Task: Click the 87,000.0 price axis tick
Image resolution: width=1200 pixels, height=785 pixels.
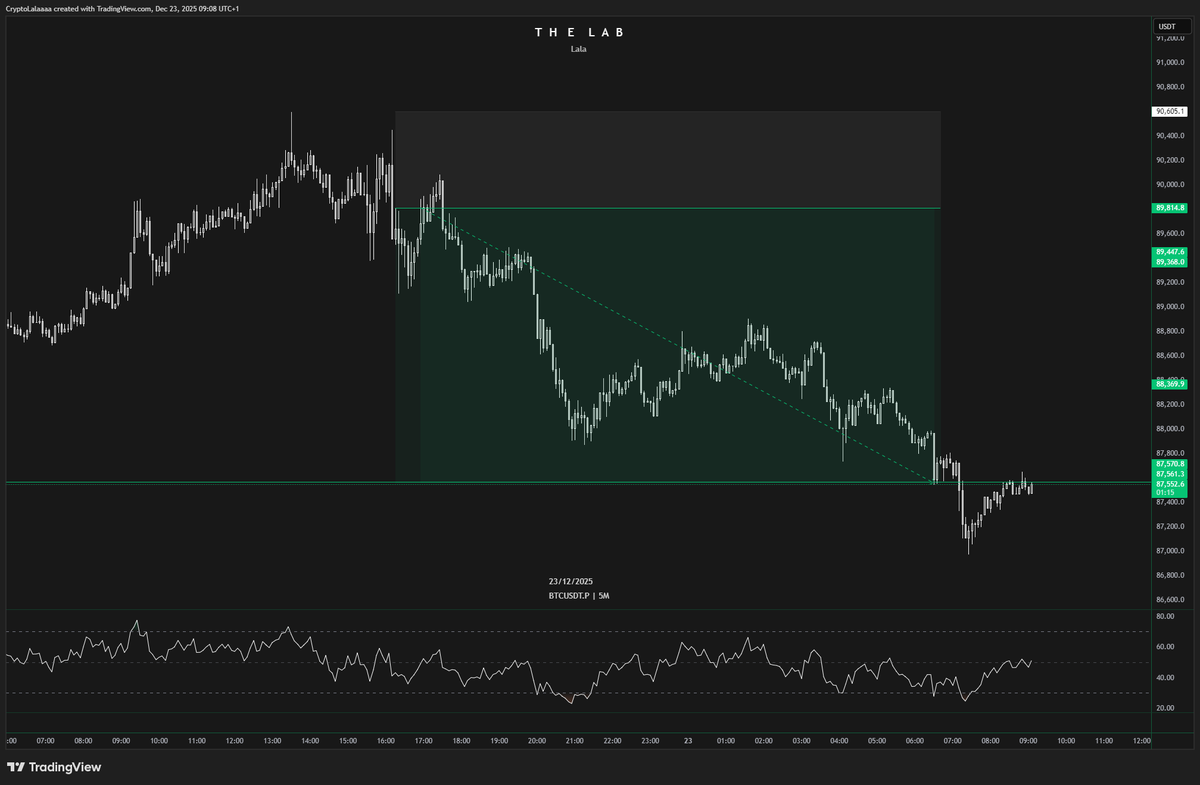Action: point(1169,551)
